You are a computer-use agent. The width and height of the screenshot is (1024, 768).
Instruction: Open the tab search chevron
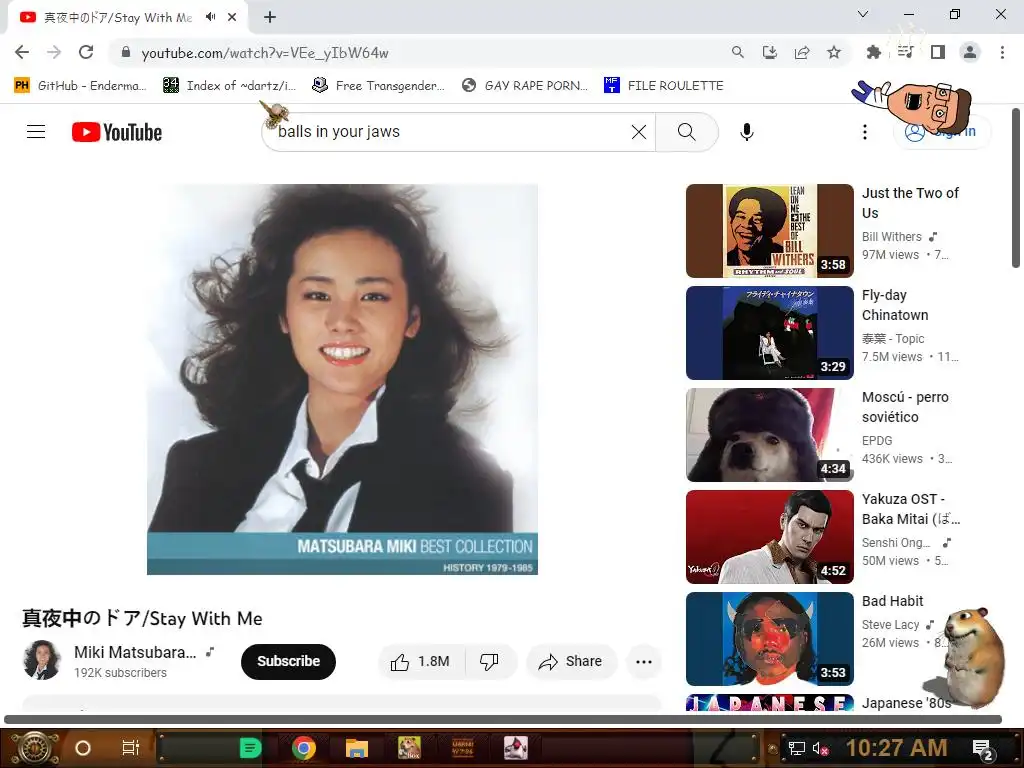point(863,14)
